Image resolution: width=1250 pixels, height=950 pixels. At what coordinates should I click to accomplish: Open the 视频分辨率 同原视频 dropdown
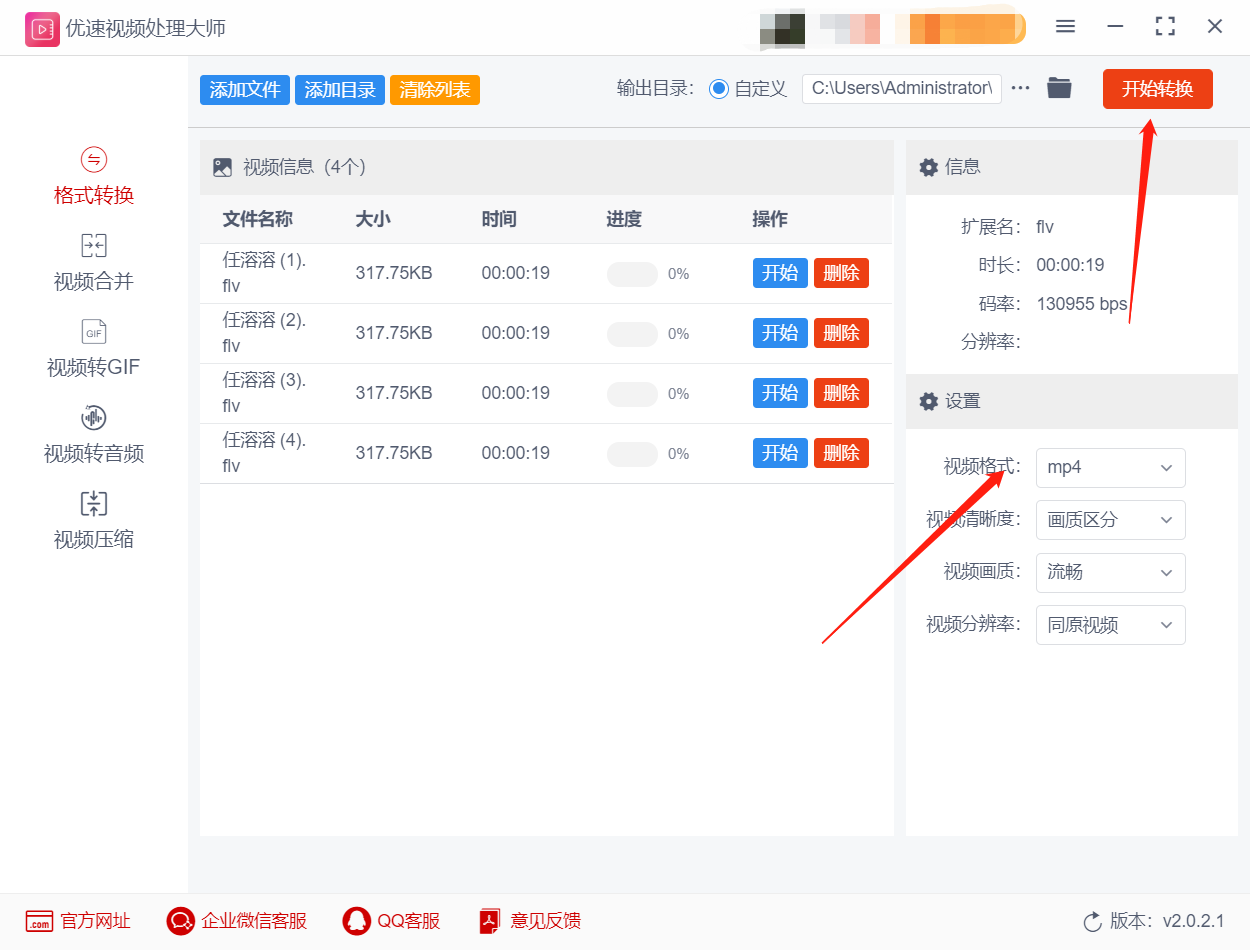click(1110, 625)
